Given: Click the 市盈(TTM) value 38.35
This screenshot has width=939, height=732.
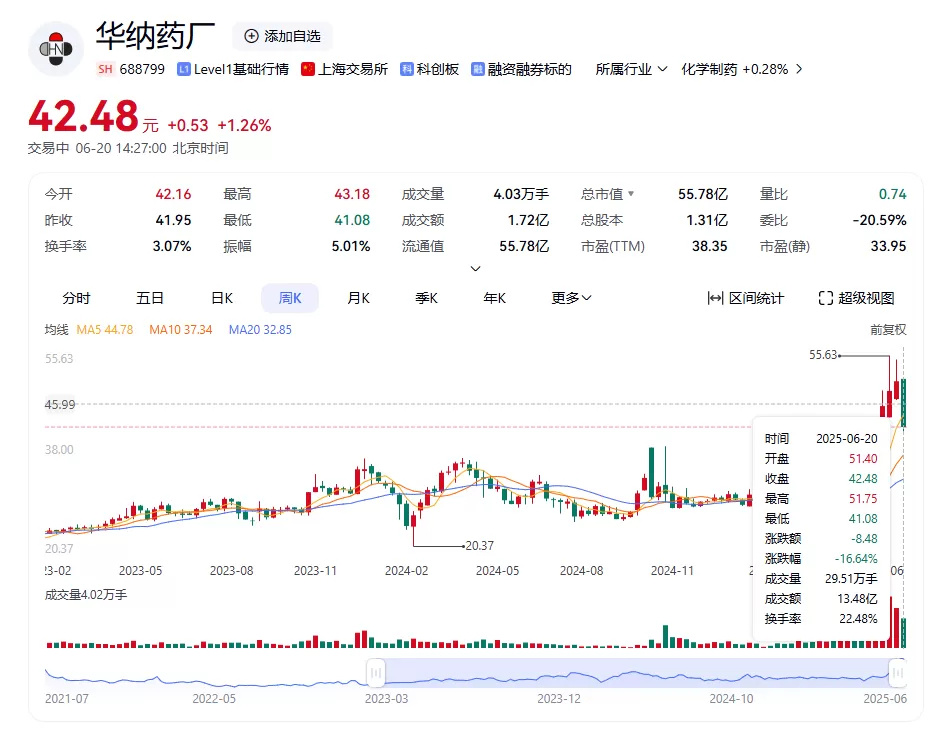Looking at the screenshot, I should click(710, 246).
